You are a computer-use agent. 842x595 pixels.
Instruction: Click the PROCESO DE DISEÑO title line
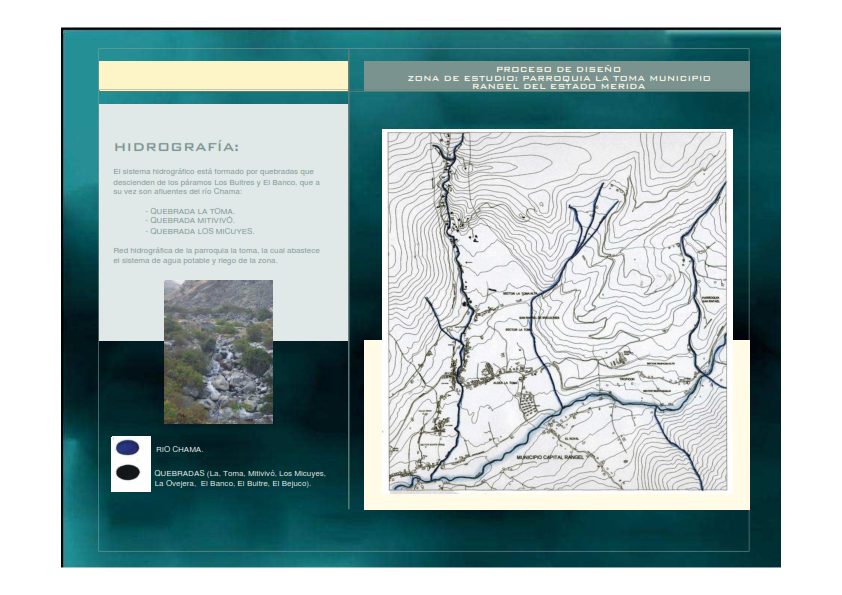558,69
